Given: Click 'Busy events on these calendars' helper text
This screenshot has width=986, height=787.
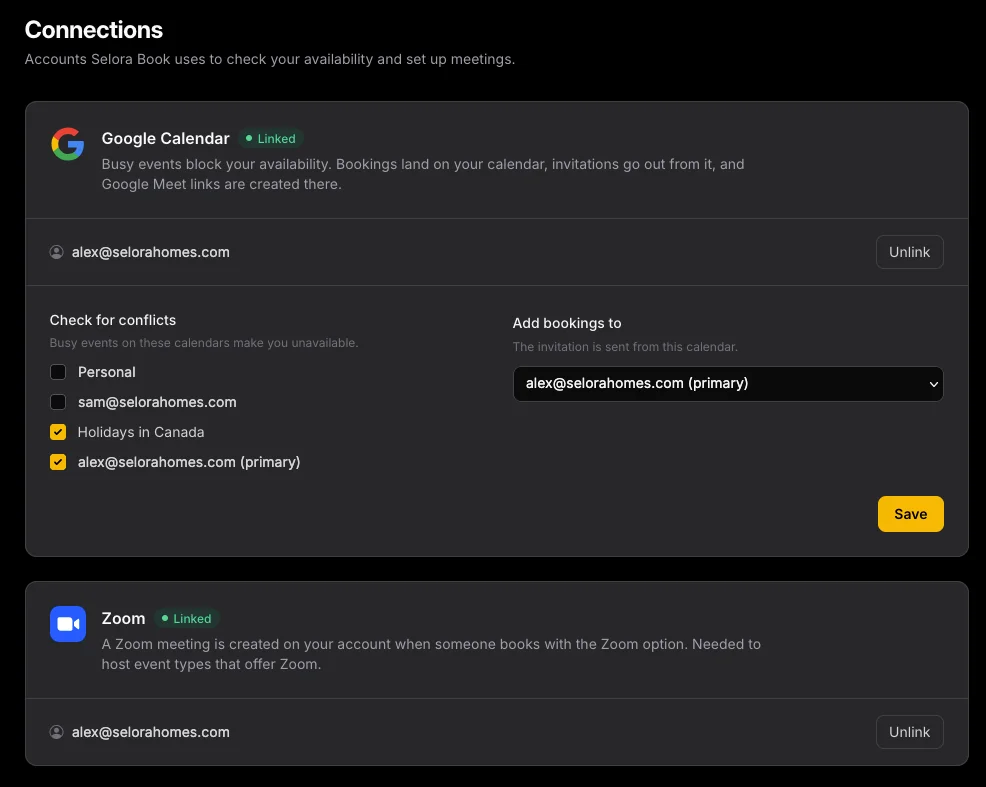Looking at the screenshot, I should tap(204, 343).
